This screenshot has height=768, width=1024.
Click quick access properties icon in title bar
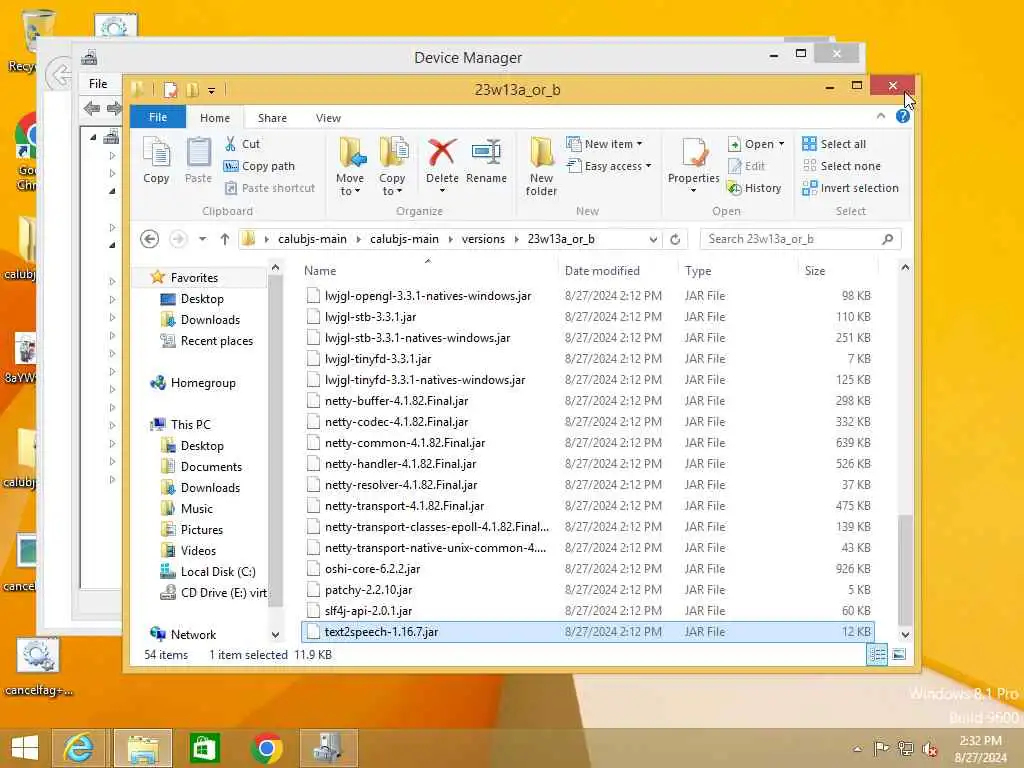pyautogui.click(x=170, y=89)
